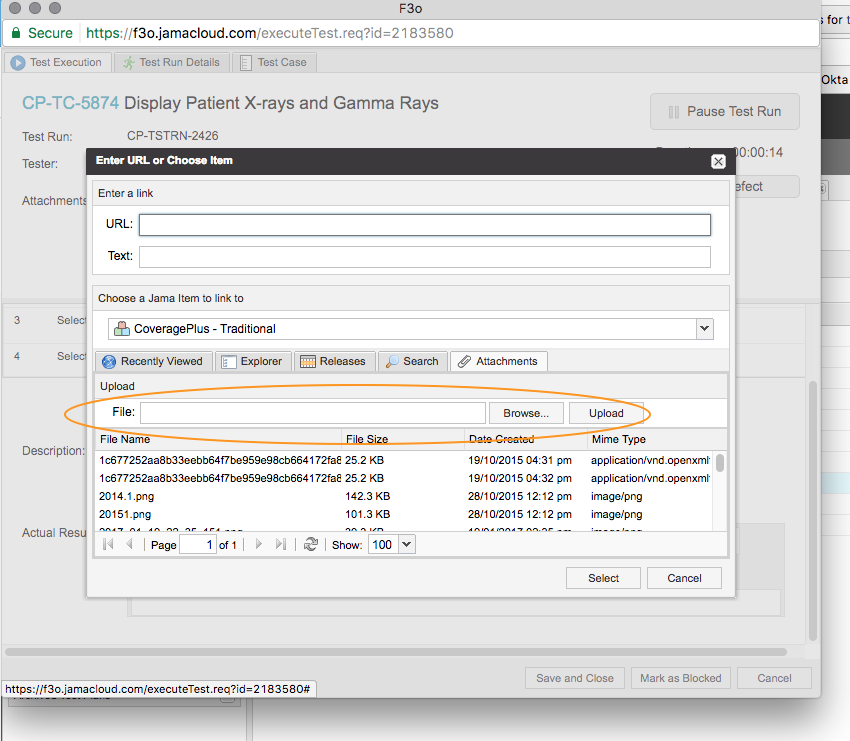The width and height of the screenshot is (850, 741).
Task: Switch to the Explorer tab
Action: click(x=253, y=362)
